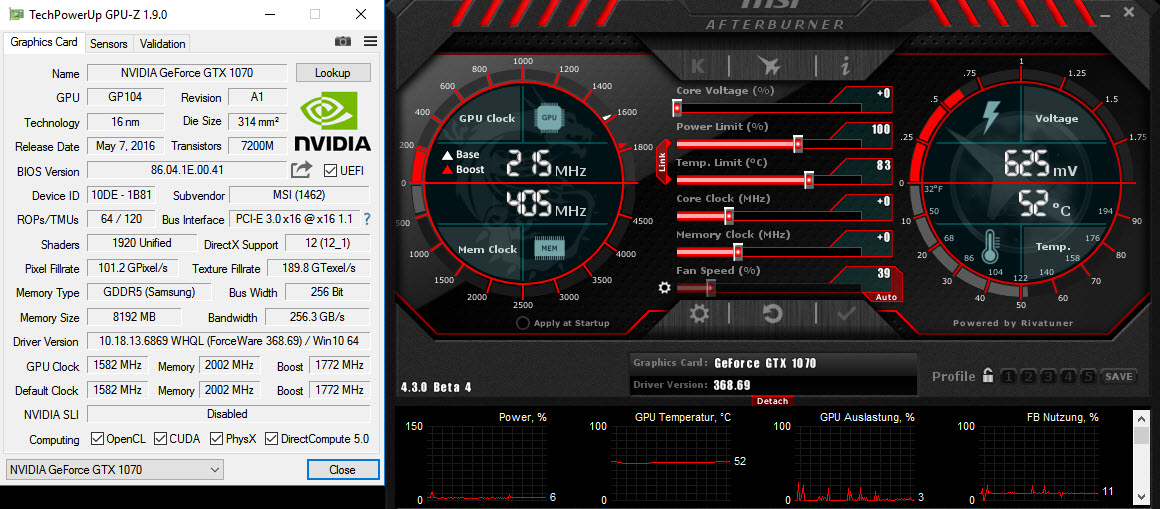Click the monitoring graph scrollbar up arrow

tap(1141, 417)
